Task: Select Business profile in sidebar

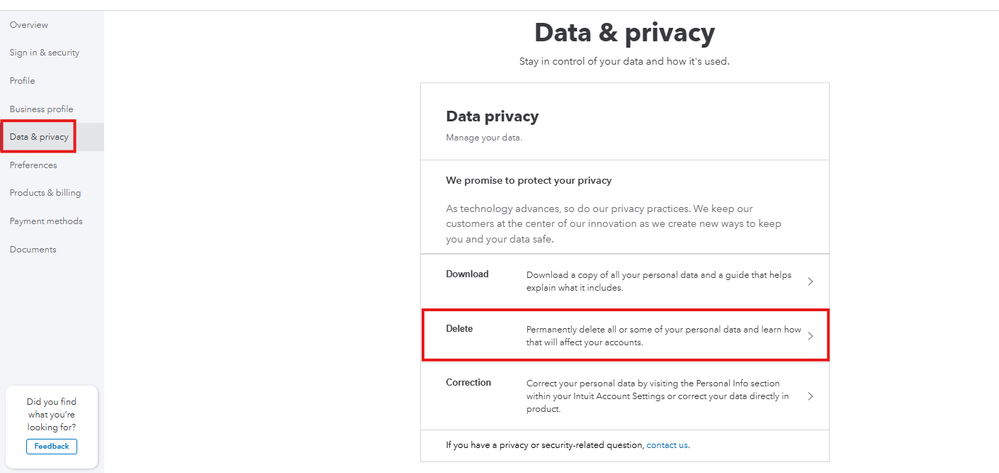Action: click(x=41, y=109)
